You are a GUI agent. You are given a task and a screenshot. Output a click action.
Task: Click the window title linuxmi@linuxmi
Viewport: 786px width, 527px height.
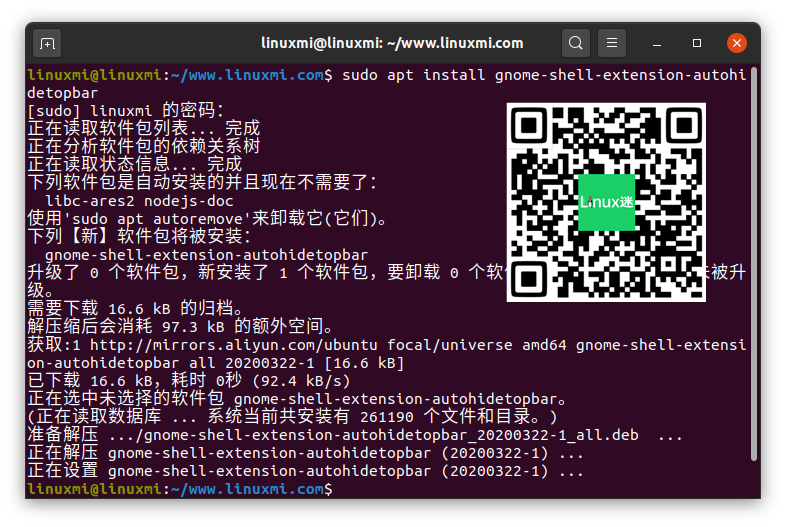pos(392,43)
